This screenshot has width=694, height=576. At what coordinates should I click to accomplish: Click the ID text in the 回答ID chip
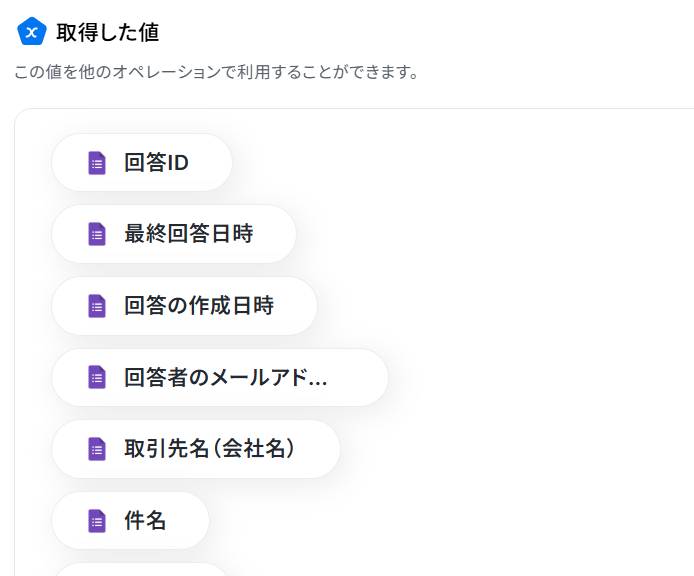tap(177, 163)
